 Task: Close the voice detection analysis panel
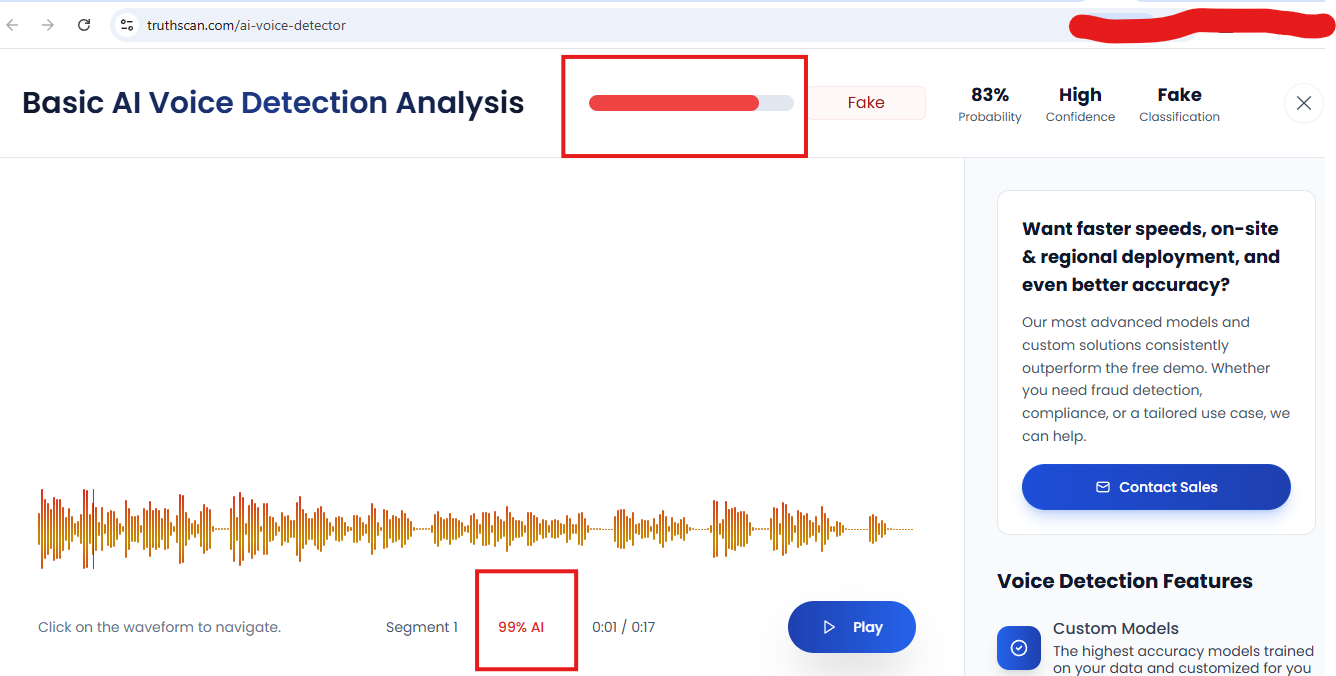click(x=1303, y=103)
